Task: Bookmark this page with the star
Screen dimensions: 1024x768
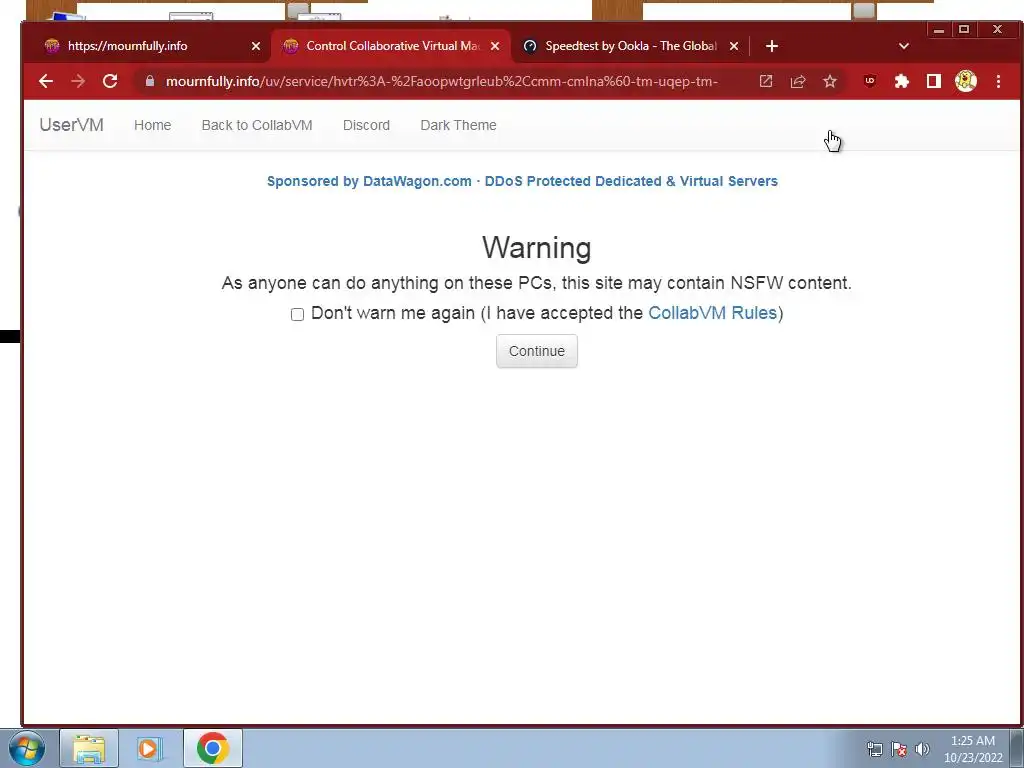Action: pyautogui.click(x=830, y=81)
